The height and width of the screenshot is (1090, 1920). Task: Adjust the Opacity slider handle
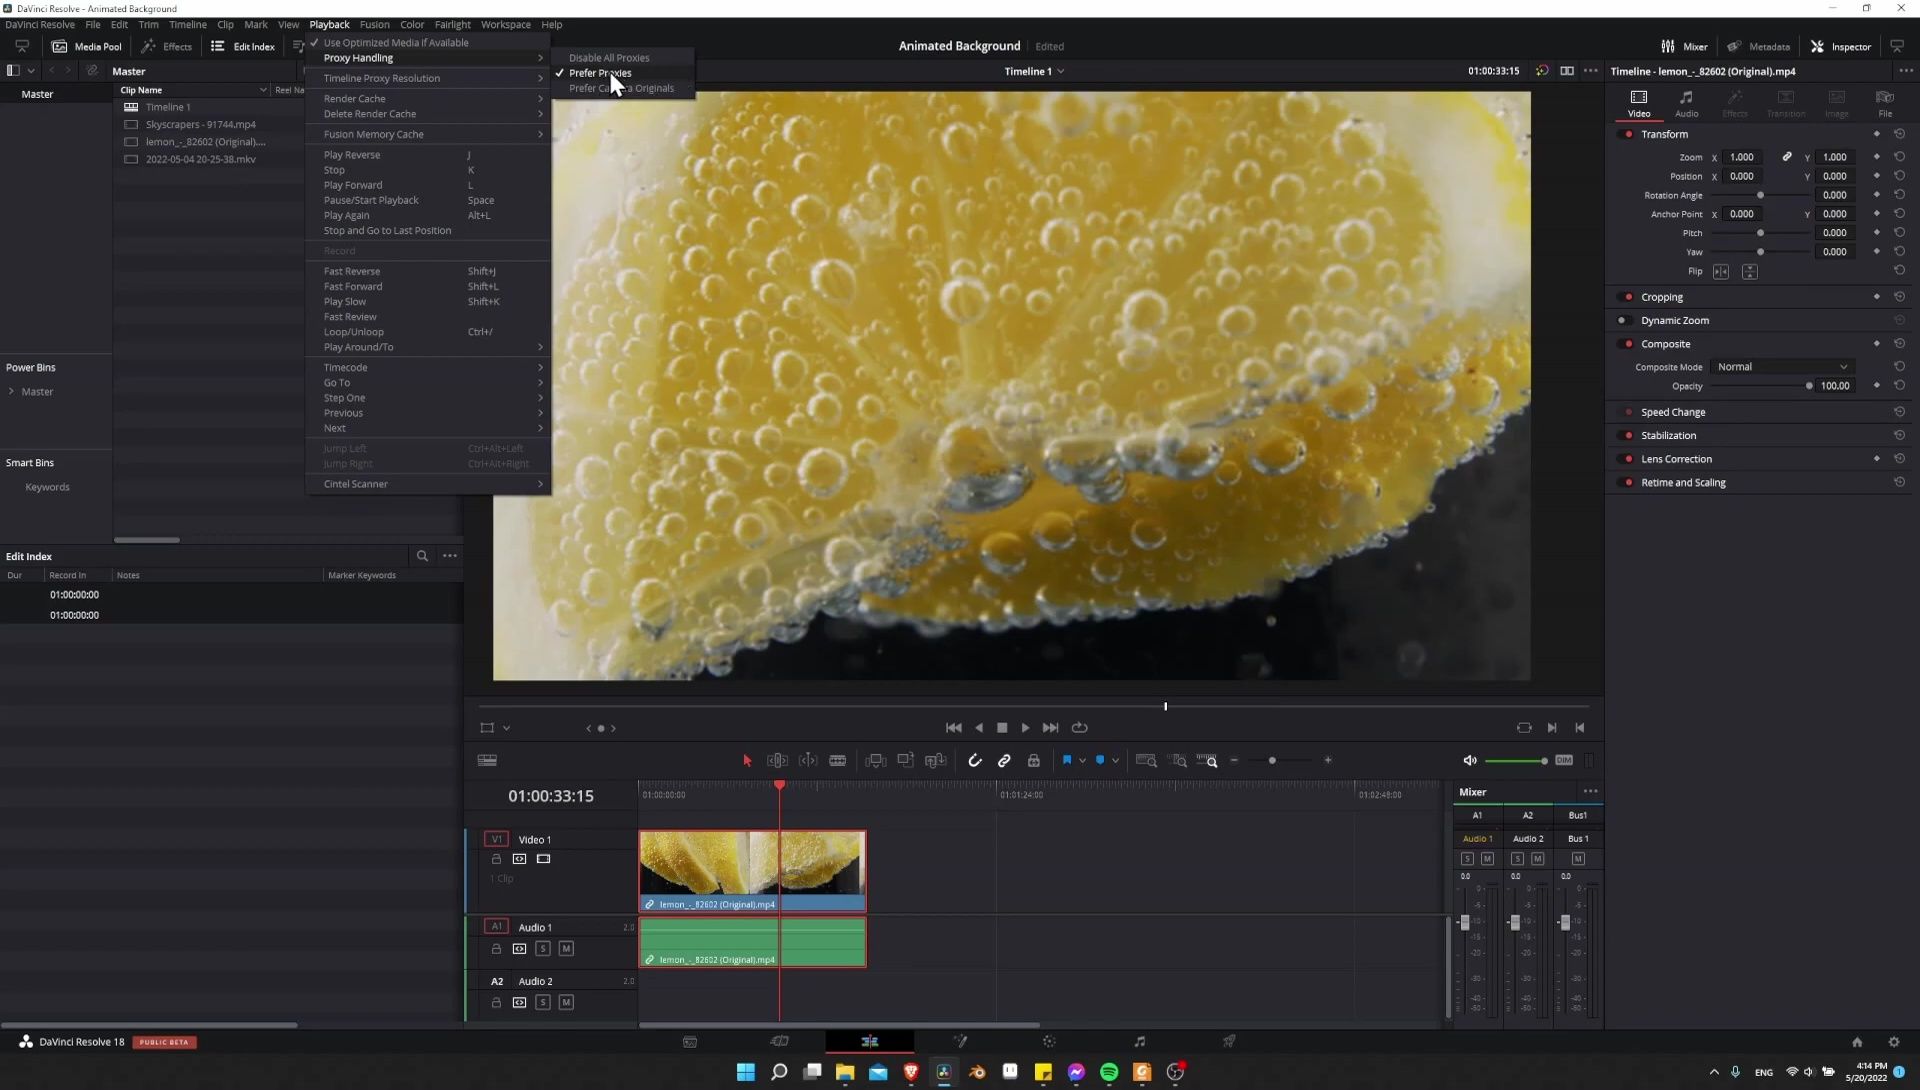pyautogui.click(x=1809, y=386)
